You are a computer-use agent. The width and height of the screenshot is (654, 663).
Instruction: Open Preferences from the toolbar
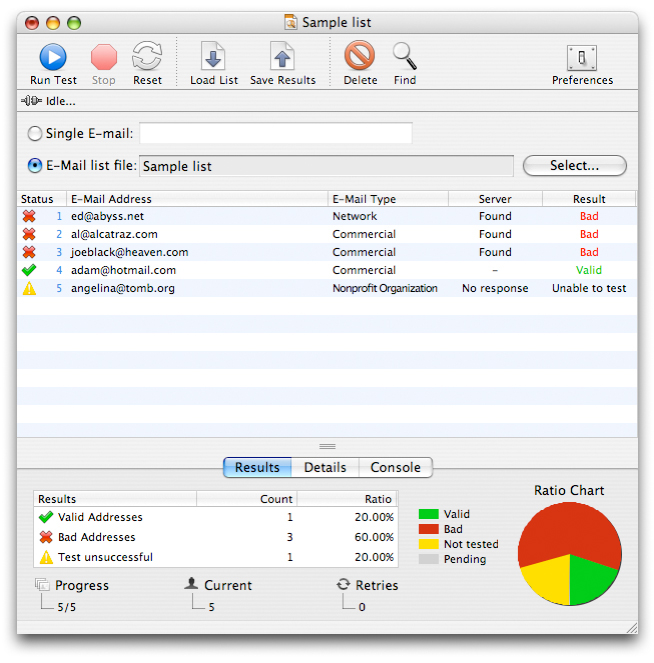[x=582, y=58]
